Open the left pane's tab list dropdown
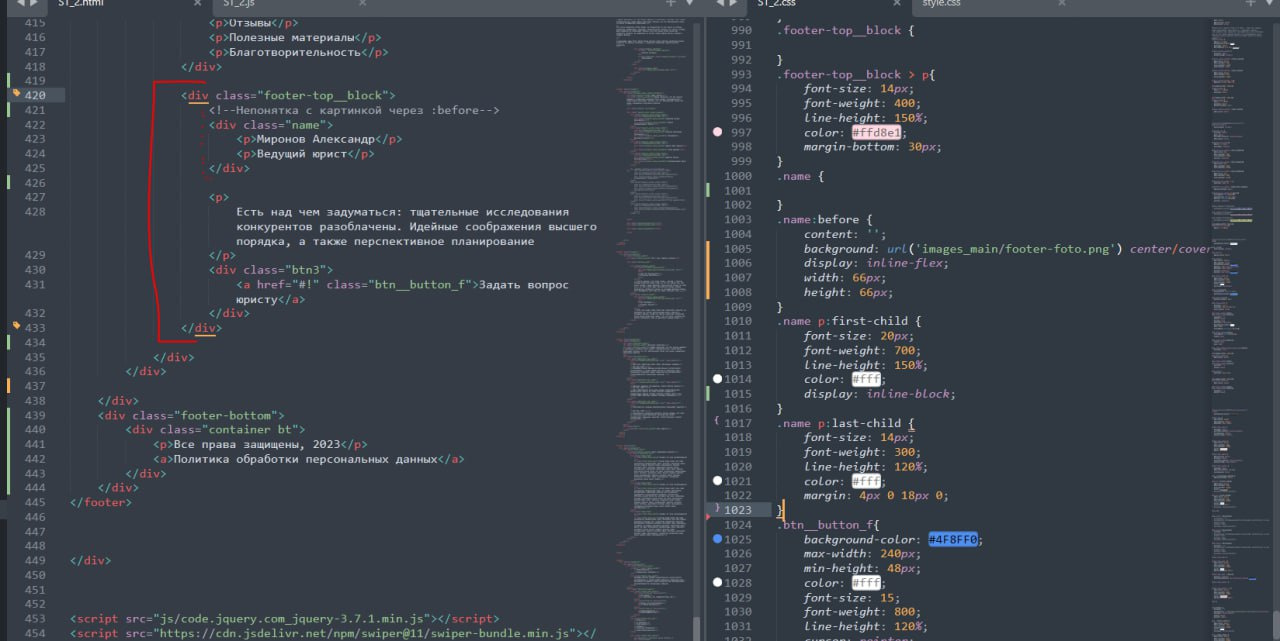 point(689,4)
